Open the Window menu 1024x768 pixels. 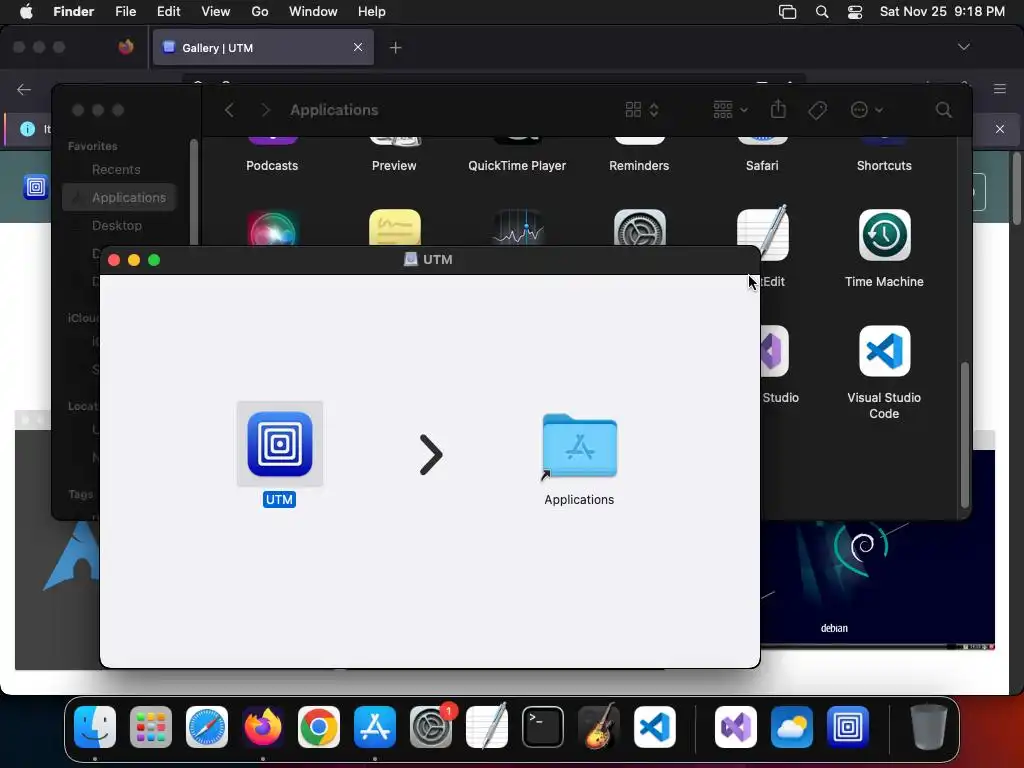pos(313,12)
